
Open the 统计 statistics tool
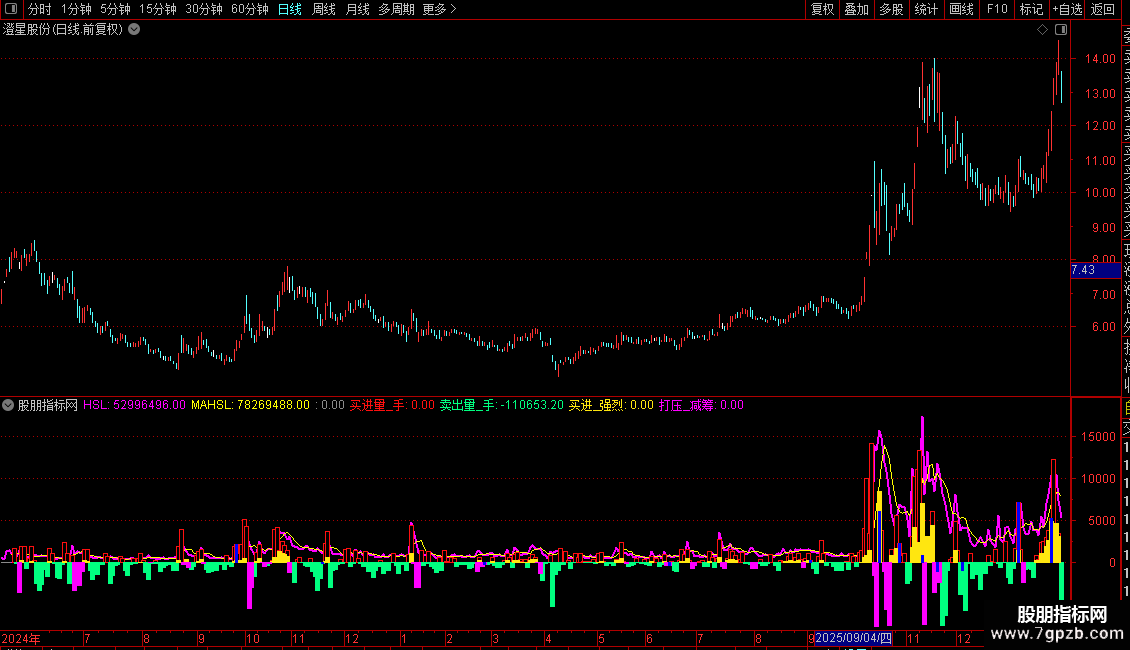pos(926,9)
